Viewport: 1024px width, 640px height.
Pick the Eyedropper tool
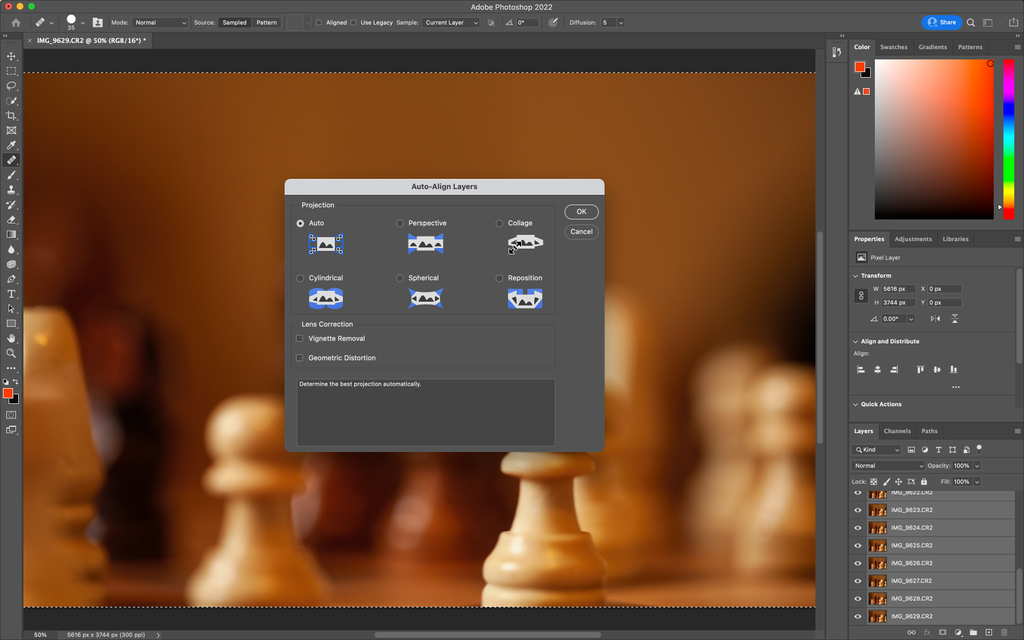[x=12, y=145]
